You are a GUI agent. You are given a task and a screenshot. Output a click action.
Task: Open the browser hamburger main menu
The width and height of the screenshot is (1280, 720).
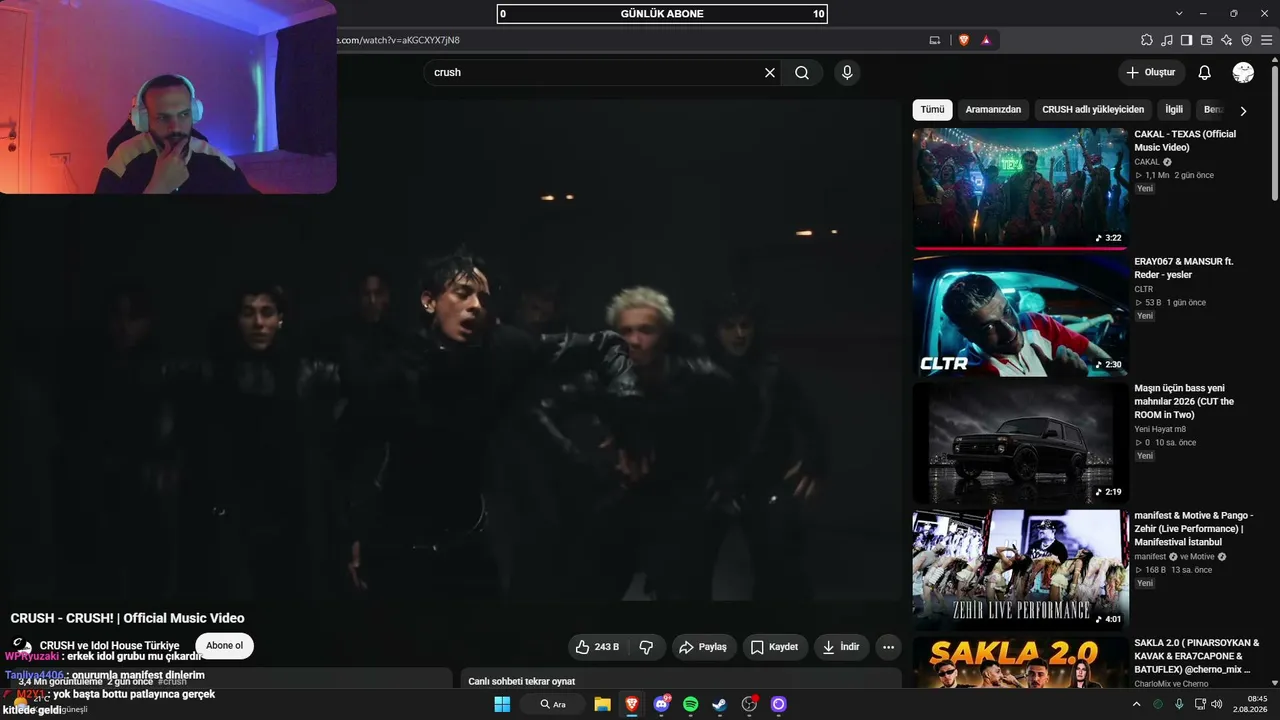(1266, 40)
